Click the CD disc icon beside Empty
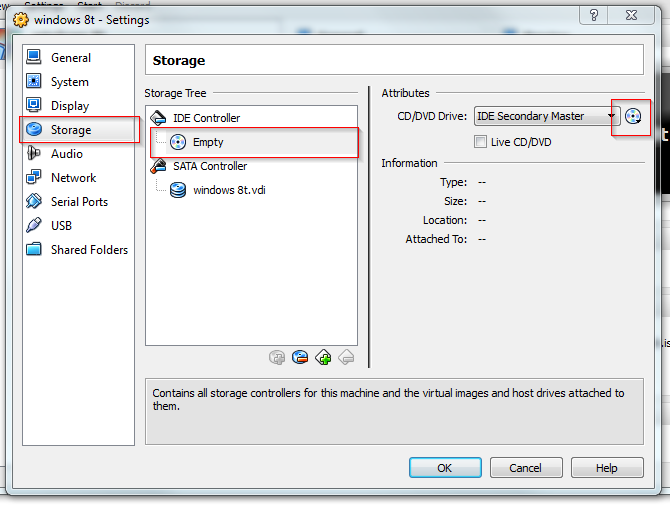 pos(178,142)
